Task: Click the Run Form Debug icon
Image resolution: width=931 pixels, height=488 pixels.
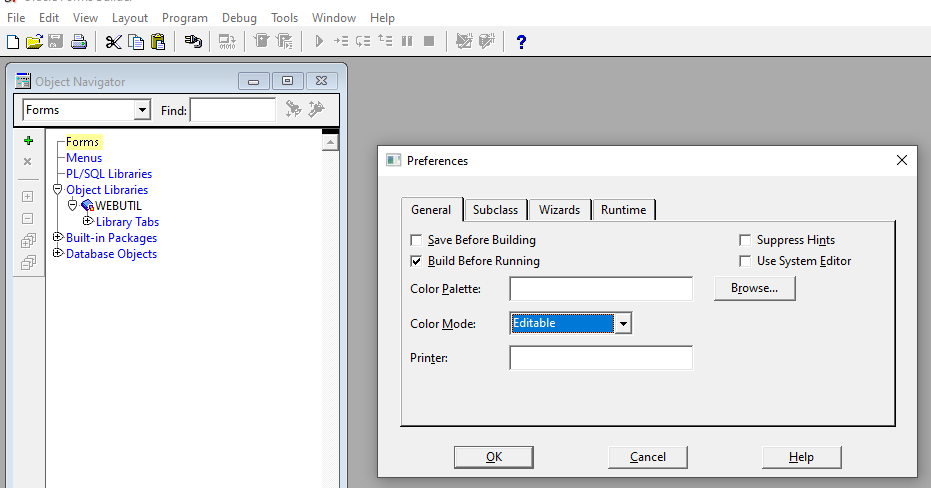Action: 284,42
